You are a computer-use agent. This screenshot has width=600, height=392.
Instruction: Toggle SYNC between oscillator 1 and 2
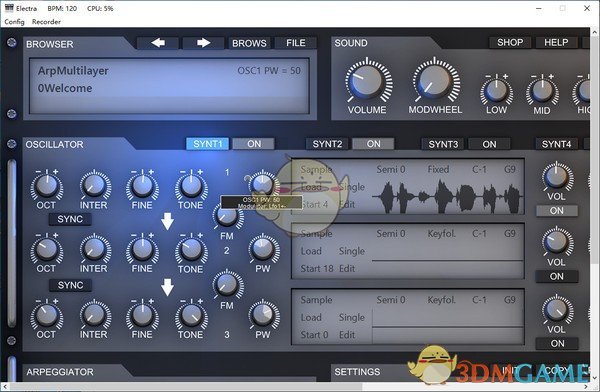coord(70,219)
